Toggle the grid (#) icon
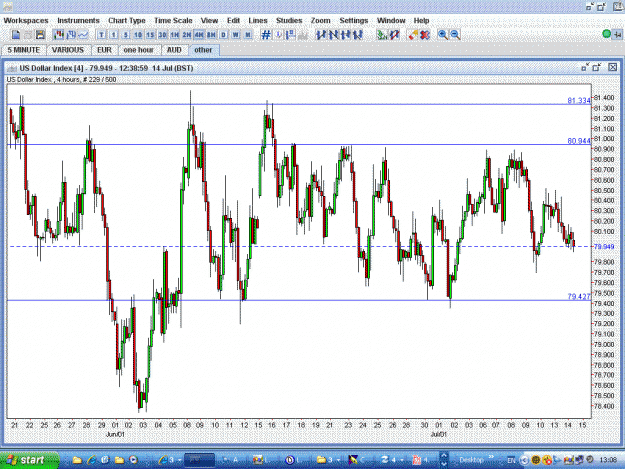The height and width of the screenshot is (469, 625). click(x=266, y=35)
